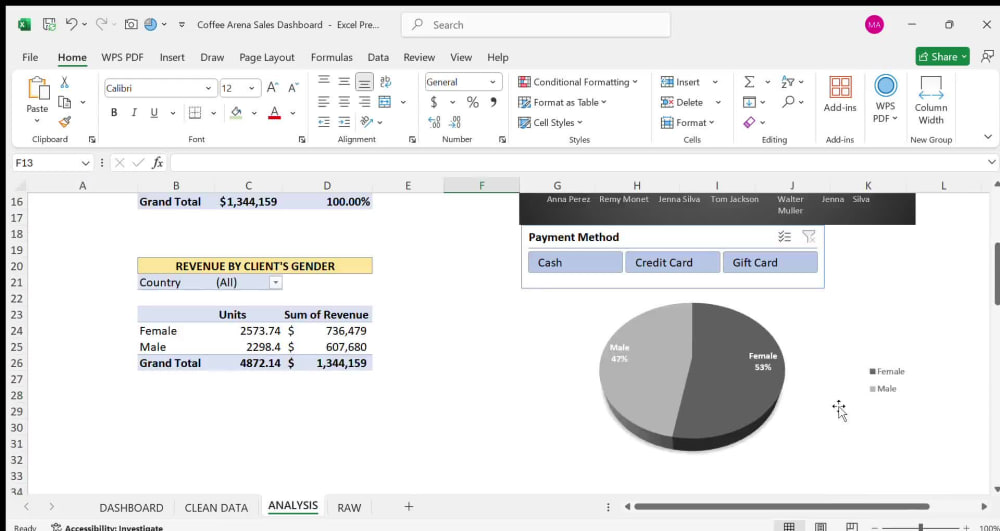This screenshot has width=1000, height=531.
Task: Open RAW sheet tab
Action: (x=349, y=507)
